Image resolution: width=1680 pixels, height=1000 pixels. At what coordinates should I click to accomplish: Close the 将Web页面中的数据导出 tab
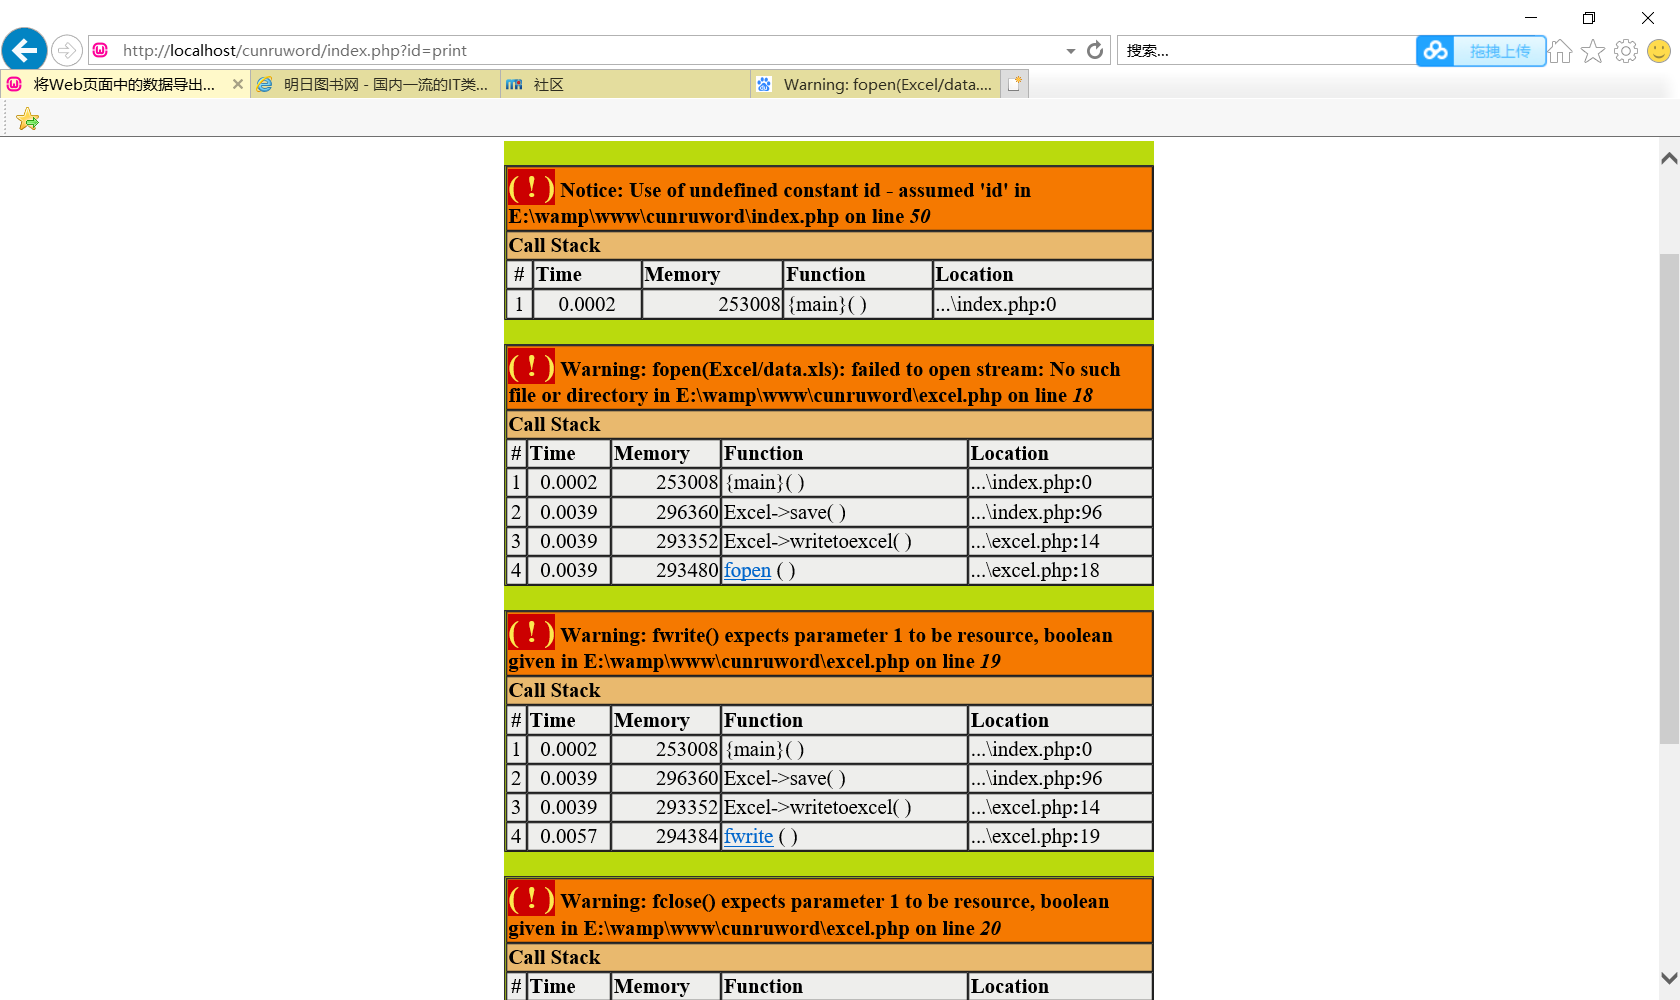pyautogui.click(x=238, y=84)
